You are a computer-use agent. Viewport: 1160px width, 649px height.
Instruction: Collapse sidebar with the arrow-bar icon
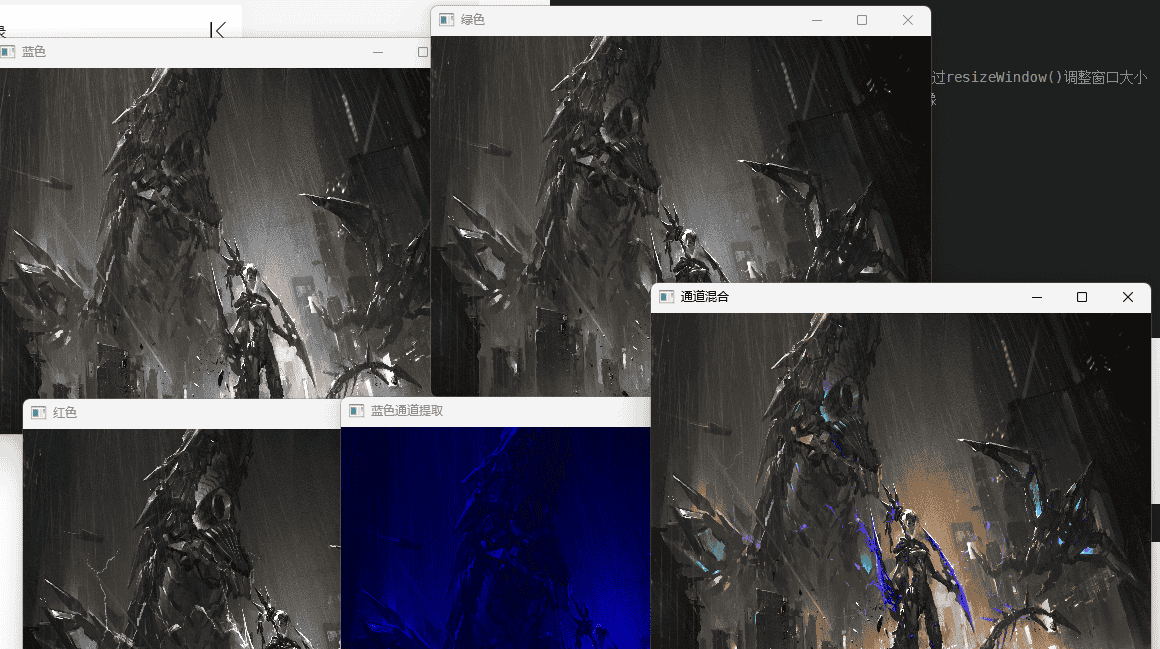[218, 30]
